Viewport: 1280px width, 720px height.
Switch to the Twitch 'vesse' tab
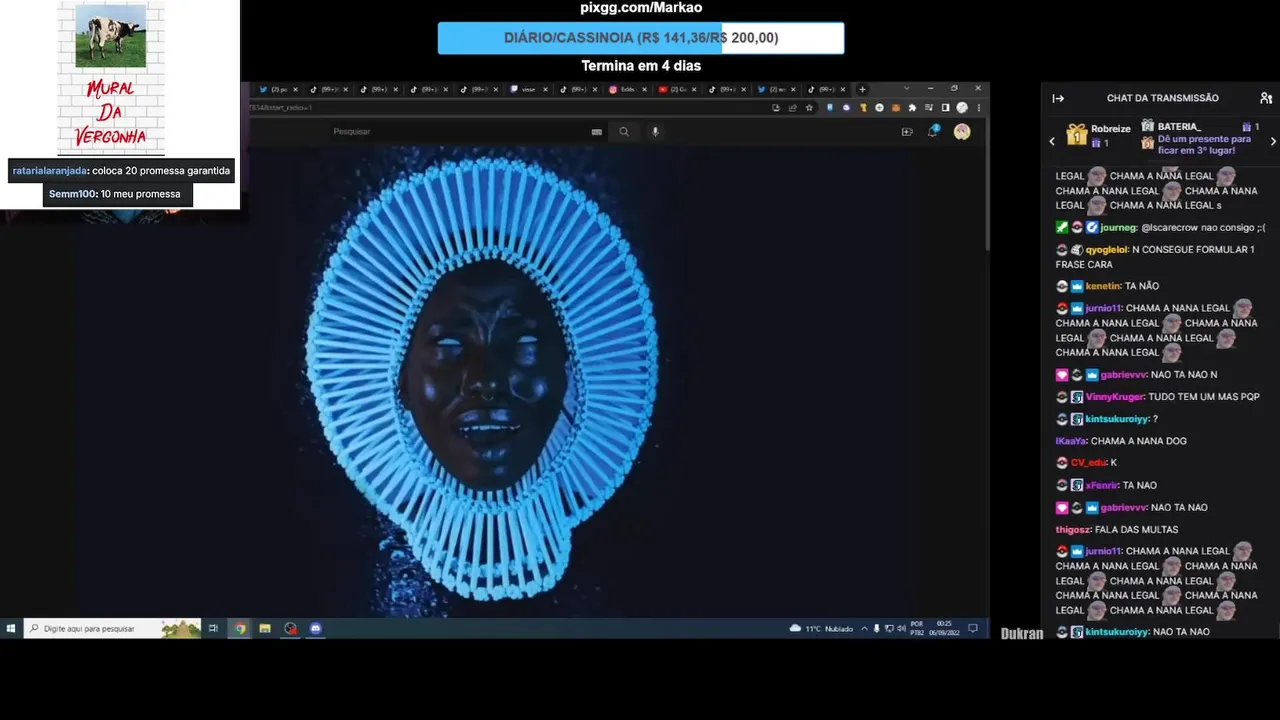tap(528, 89)
